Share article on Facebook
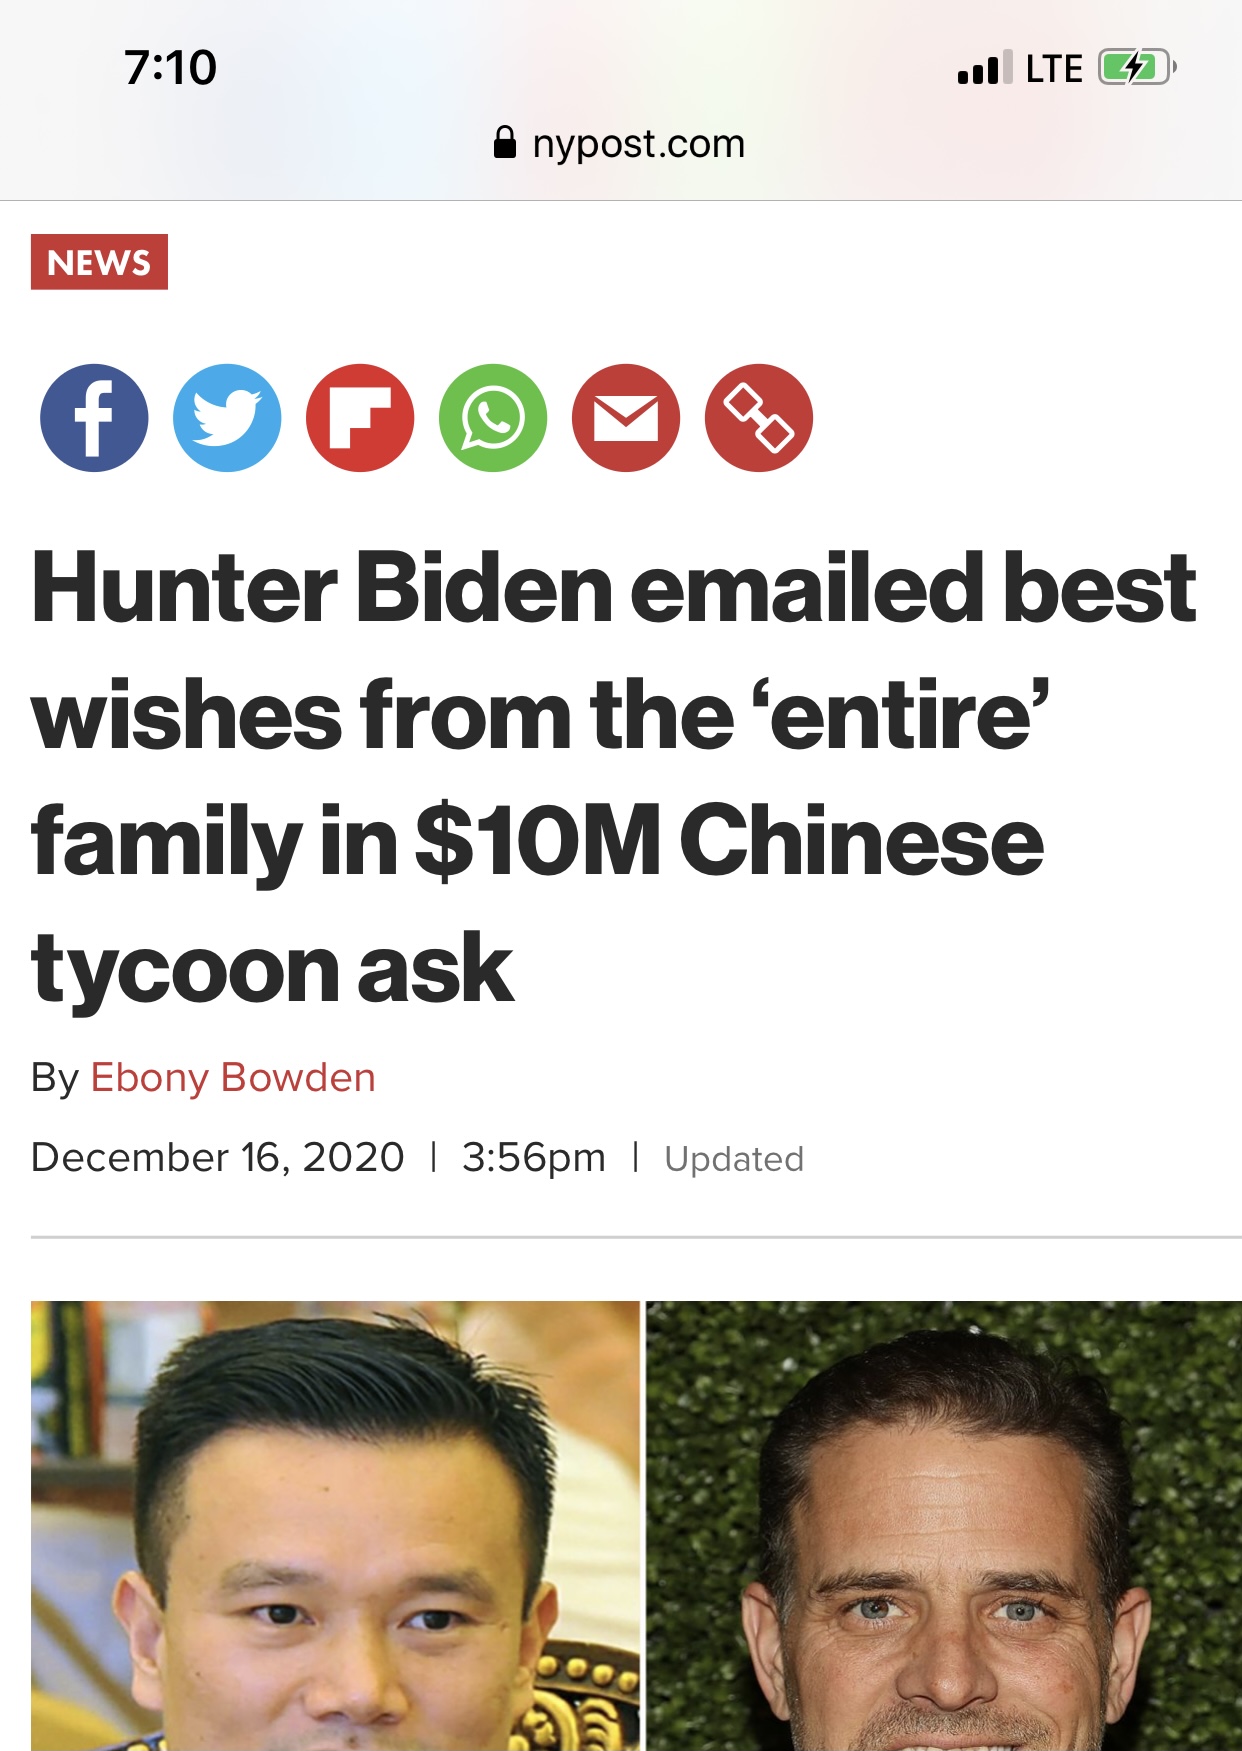This screenshot has width=1242, height=1751. tap(94, 418)
